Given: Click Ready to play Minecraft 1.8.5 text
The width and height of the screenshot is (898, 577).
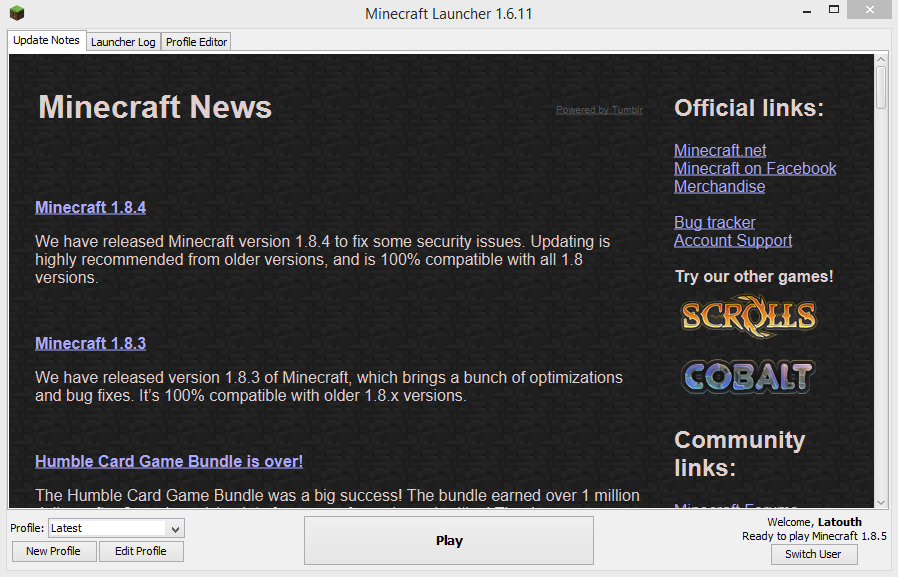Looking at the screenshot, I should [x=814, y=536].
